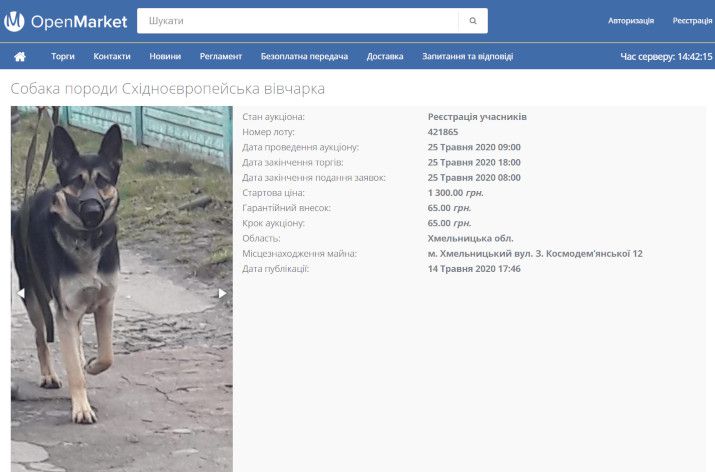Image resolution: width=715 pixels, height=472 pixels.
Task: Open the Доставка menu item
Action: pos(385,57)
